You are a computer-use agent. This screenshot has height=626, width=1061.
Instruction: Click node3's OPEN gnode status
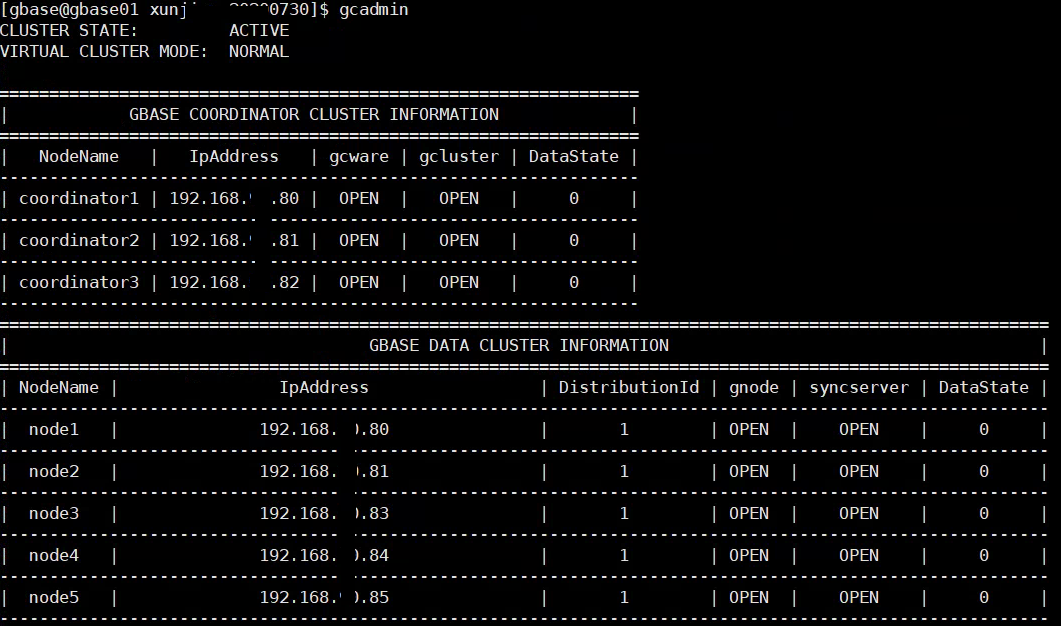[x=750, y=513]
